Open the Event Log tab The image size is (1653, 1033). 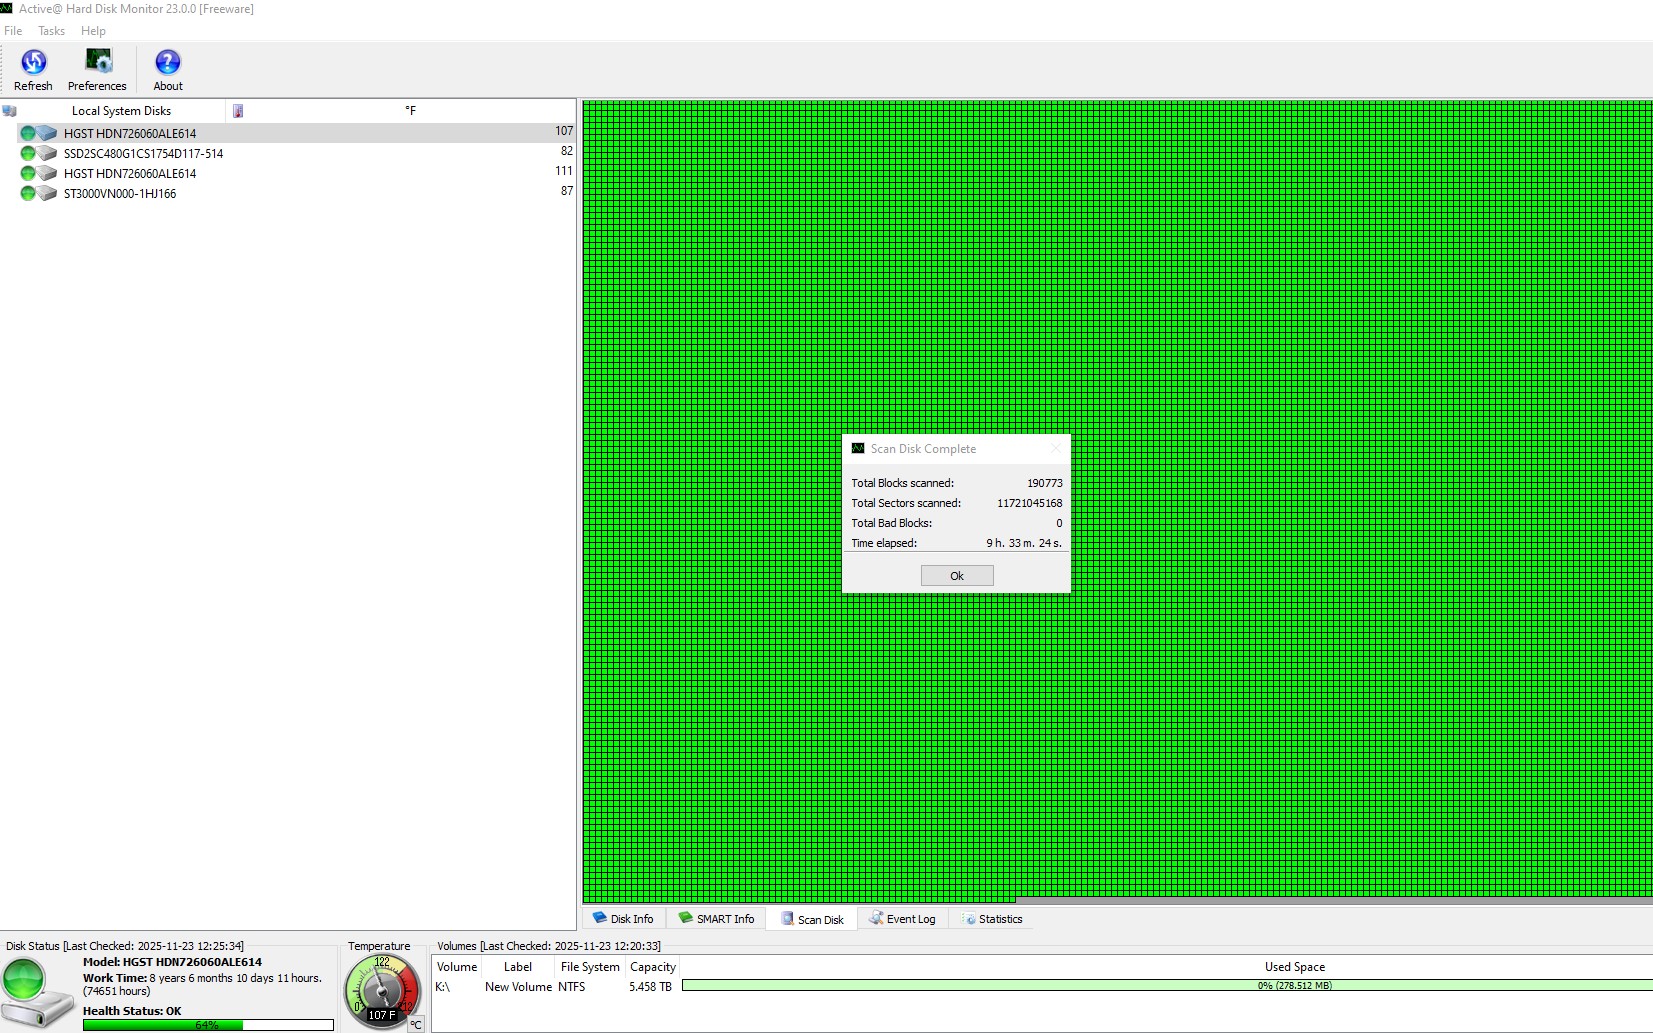(903, 919)
